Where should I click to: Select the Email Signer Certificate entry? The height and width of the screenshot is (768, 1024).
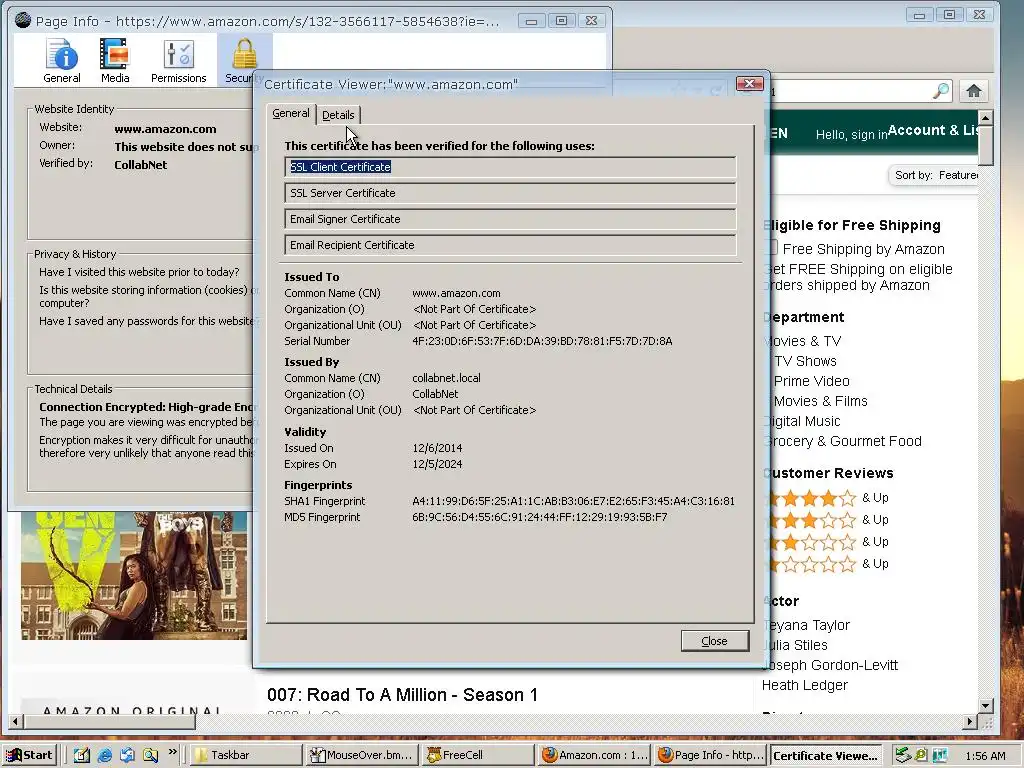[x=510, y=219]
